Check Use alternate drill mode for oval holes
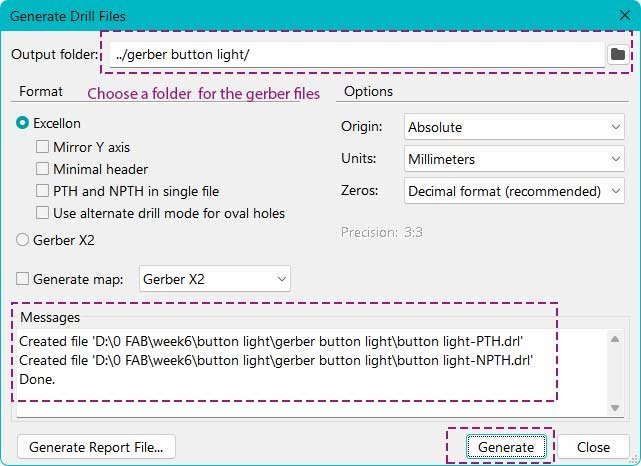 click(x=42, y=213)
